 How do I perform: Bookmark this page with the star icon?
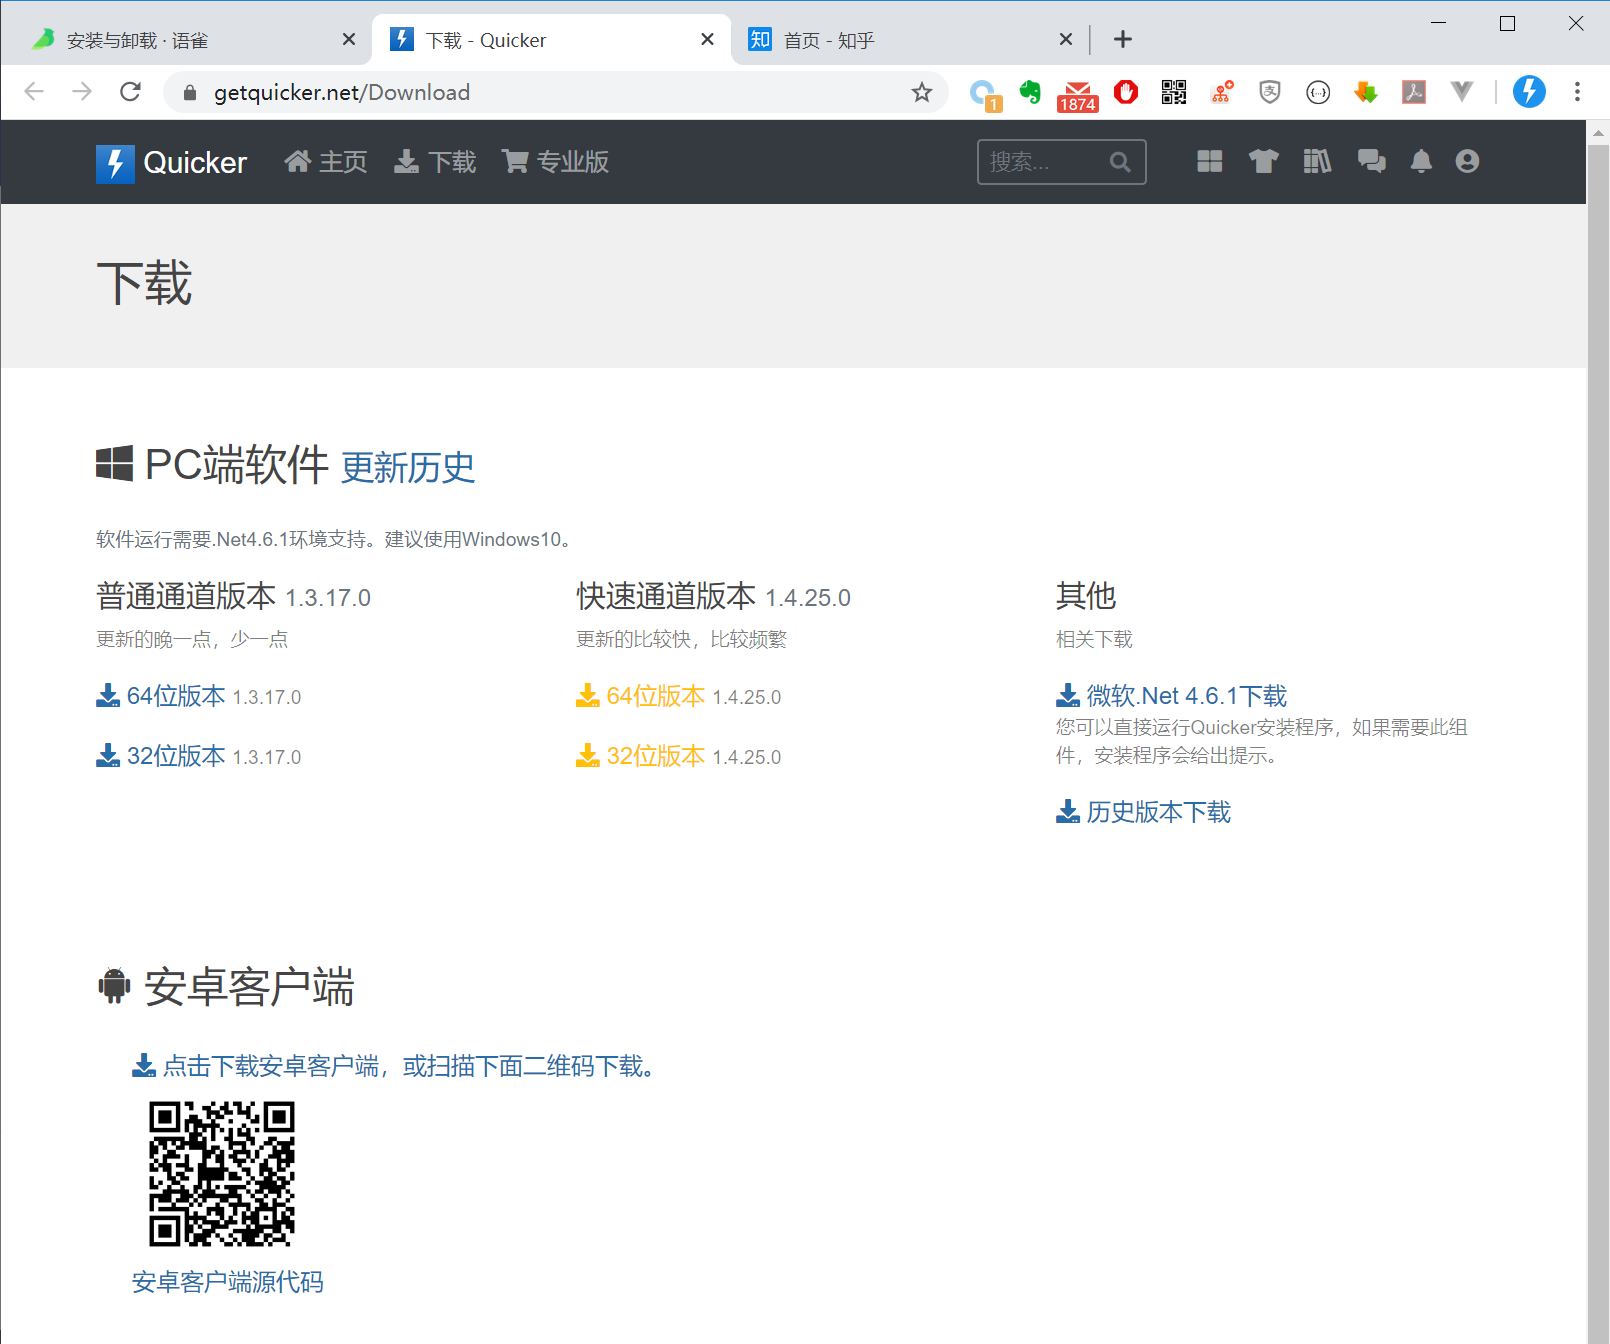(x=922, y=92)
